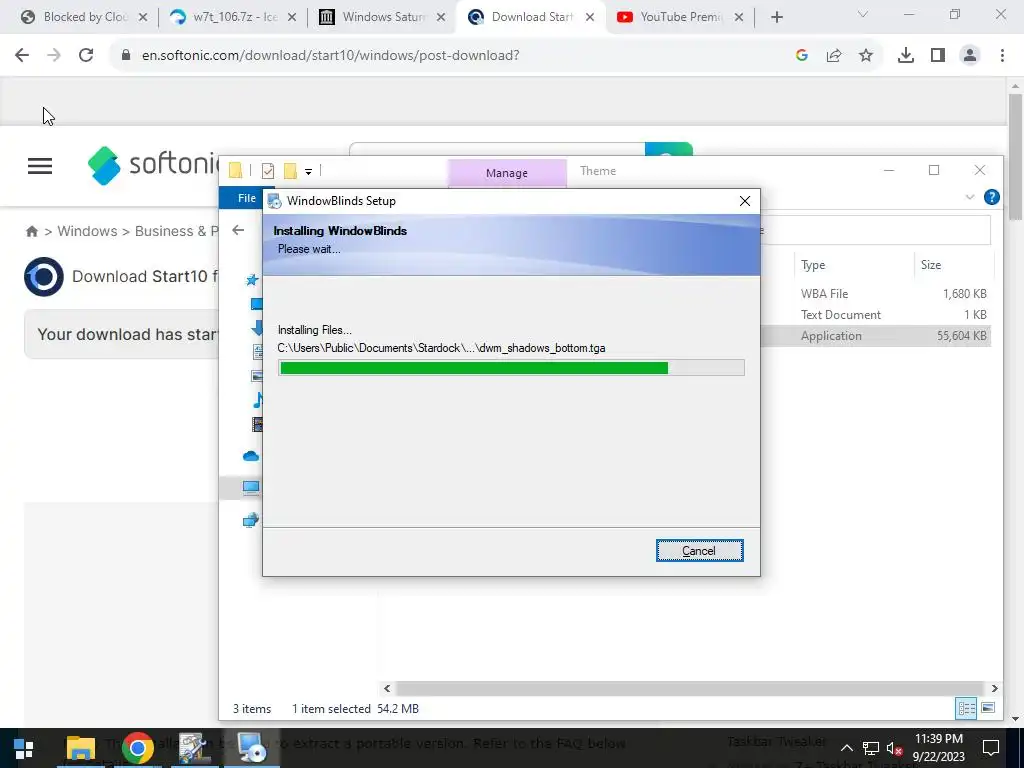The image size is (1024, 768).
Task: Open the Manage ribbon tab in Explorer
Action: [x=507, y=173]
